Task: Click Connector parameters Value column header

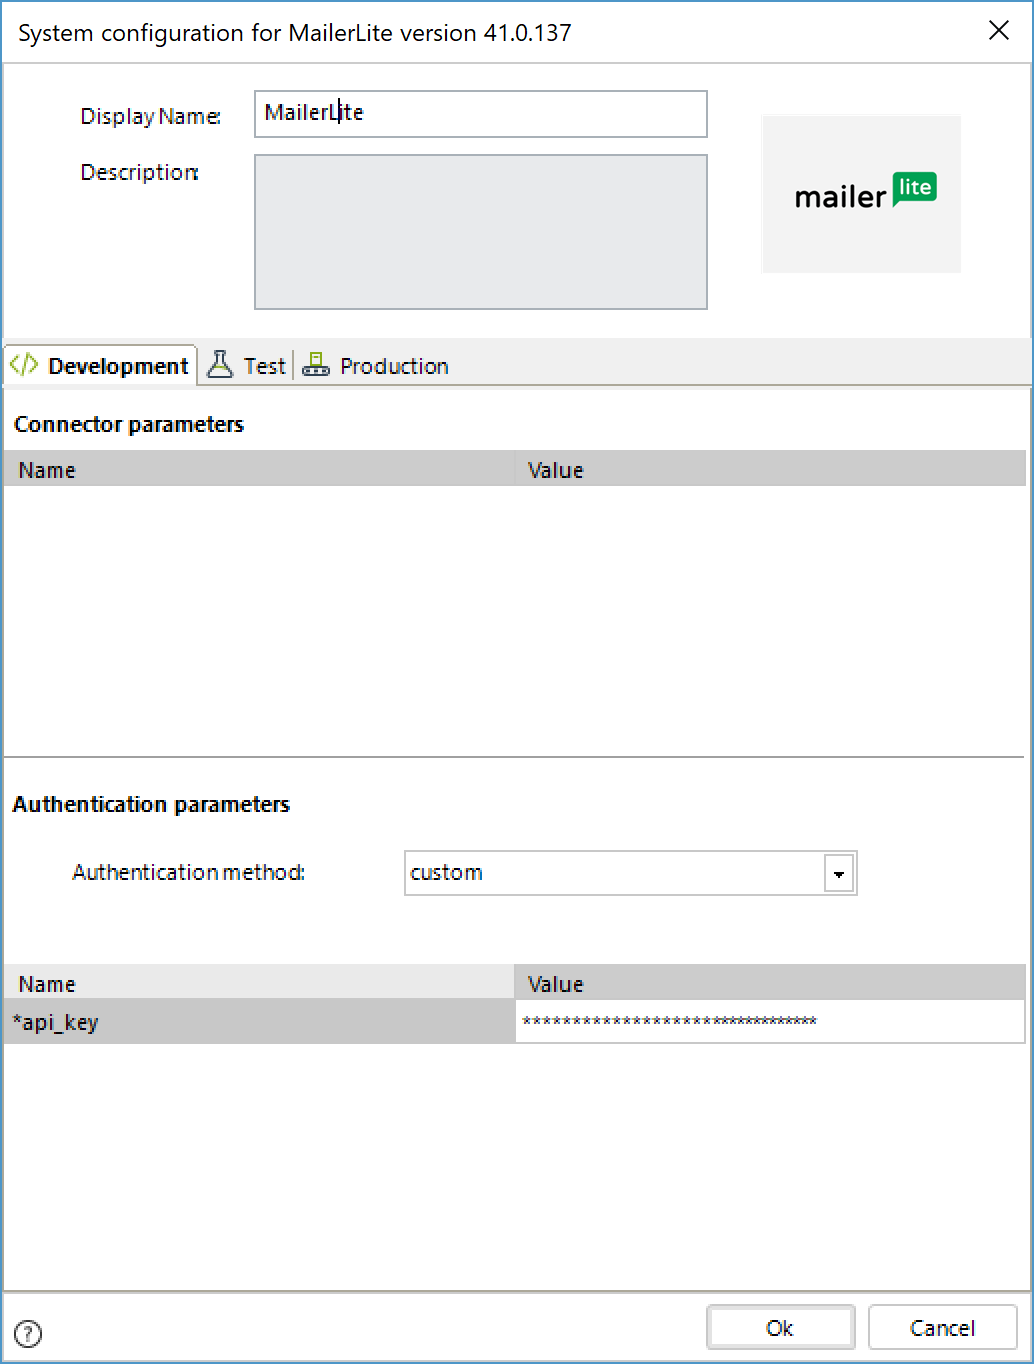Action: coord(770,469)
